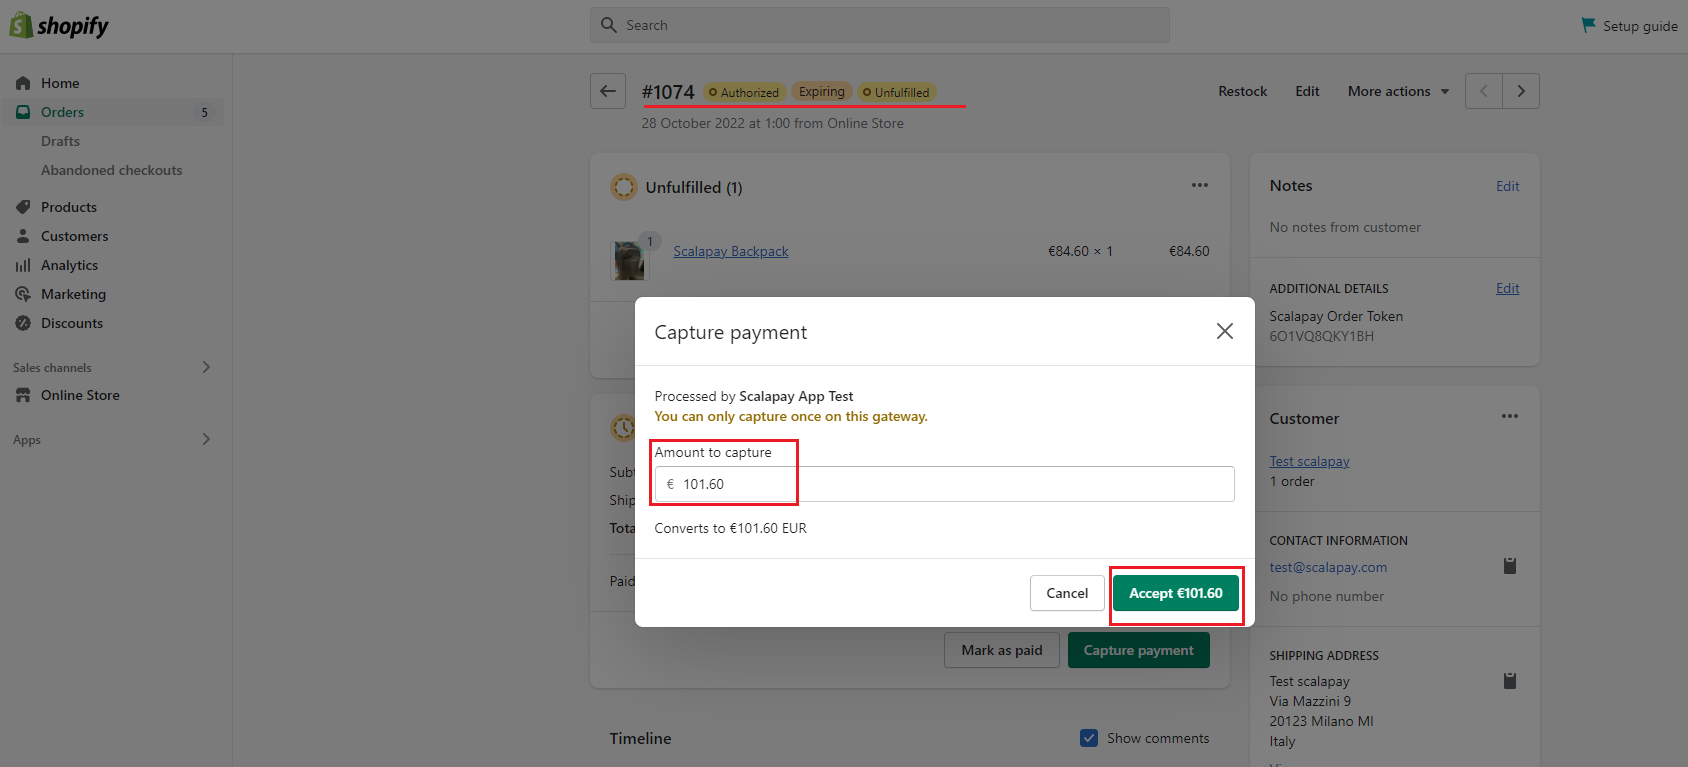Click the Customers person icon

pos(23,236)
